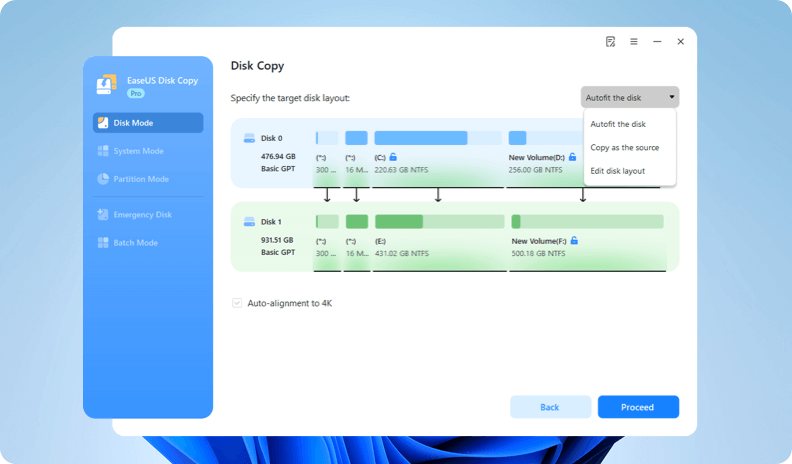792x464 pixels.
Task: Select New Volume(D:) partition bar
Action: pyautogui.click(x=546, y=138)
